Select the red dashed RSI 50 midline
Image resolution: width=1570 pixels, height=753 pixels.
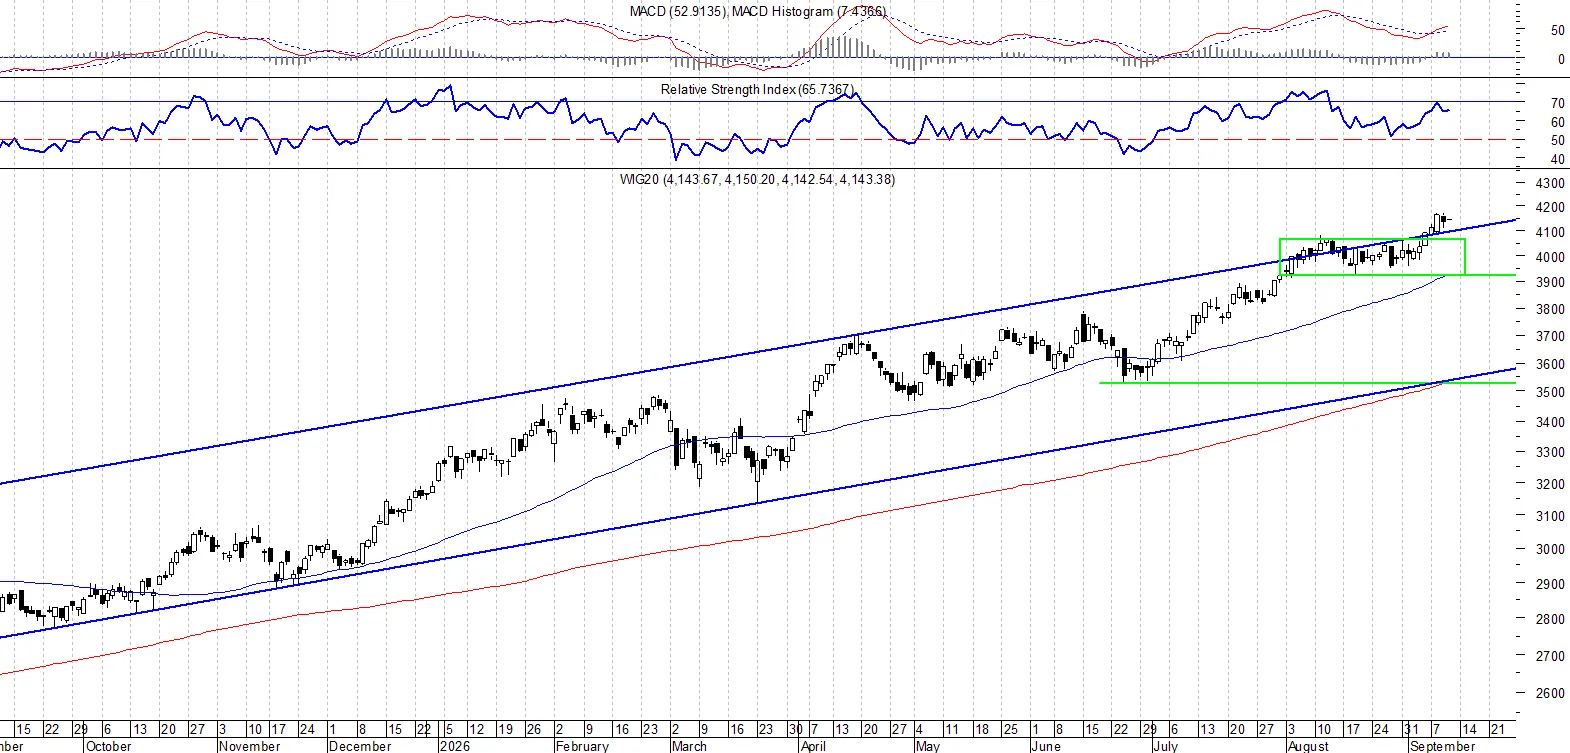[x=757, y=140]
